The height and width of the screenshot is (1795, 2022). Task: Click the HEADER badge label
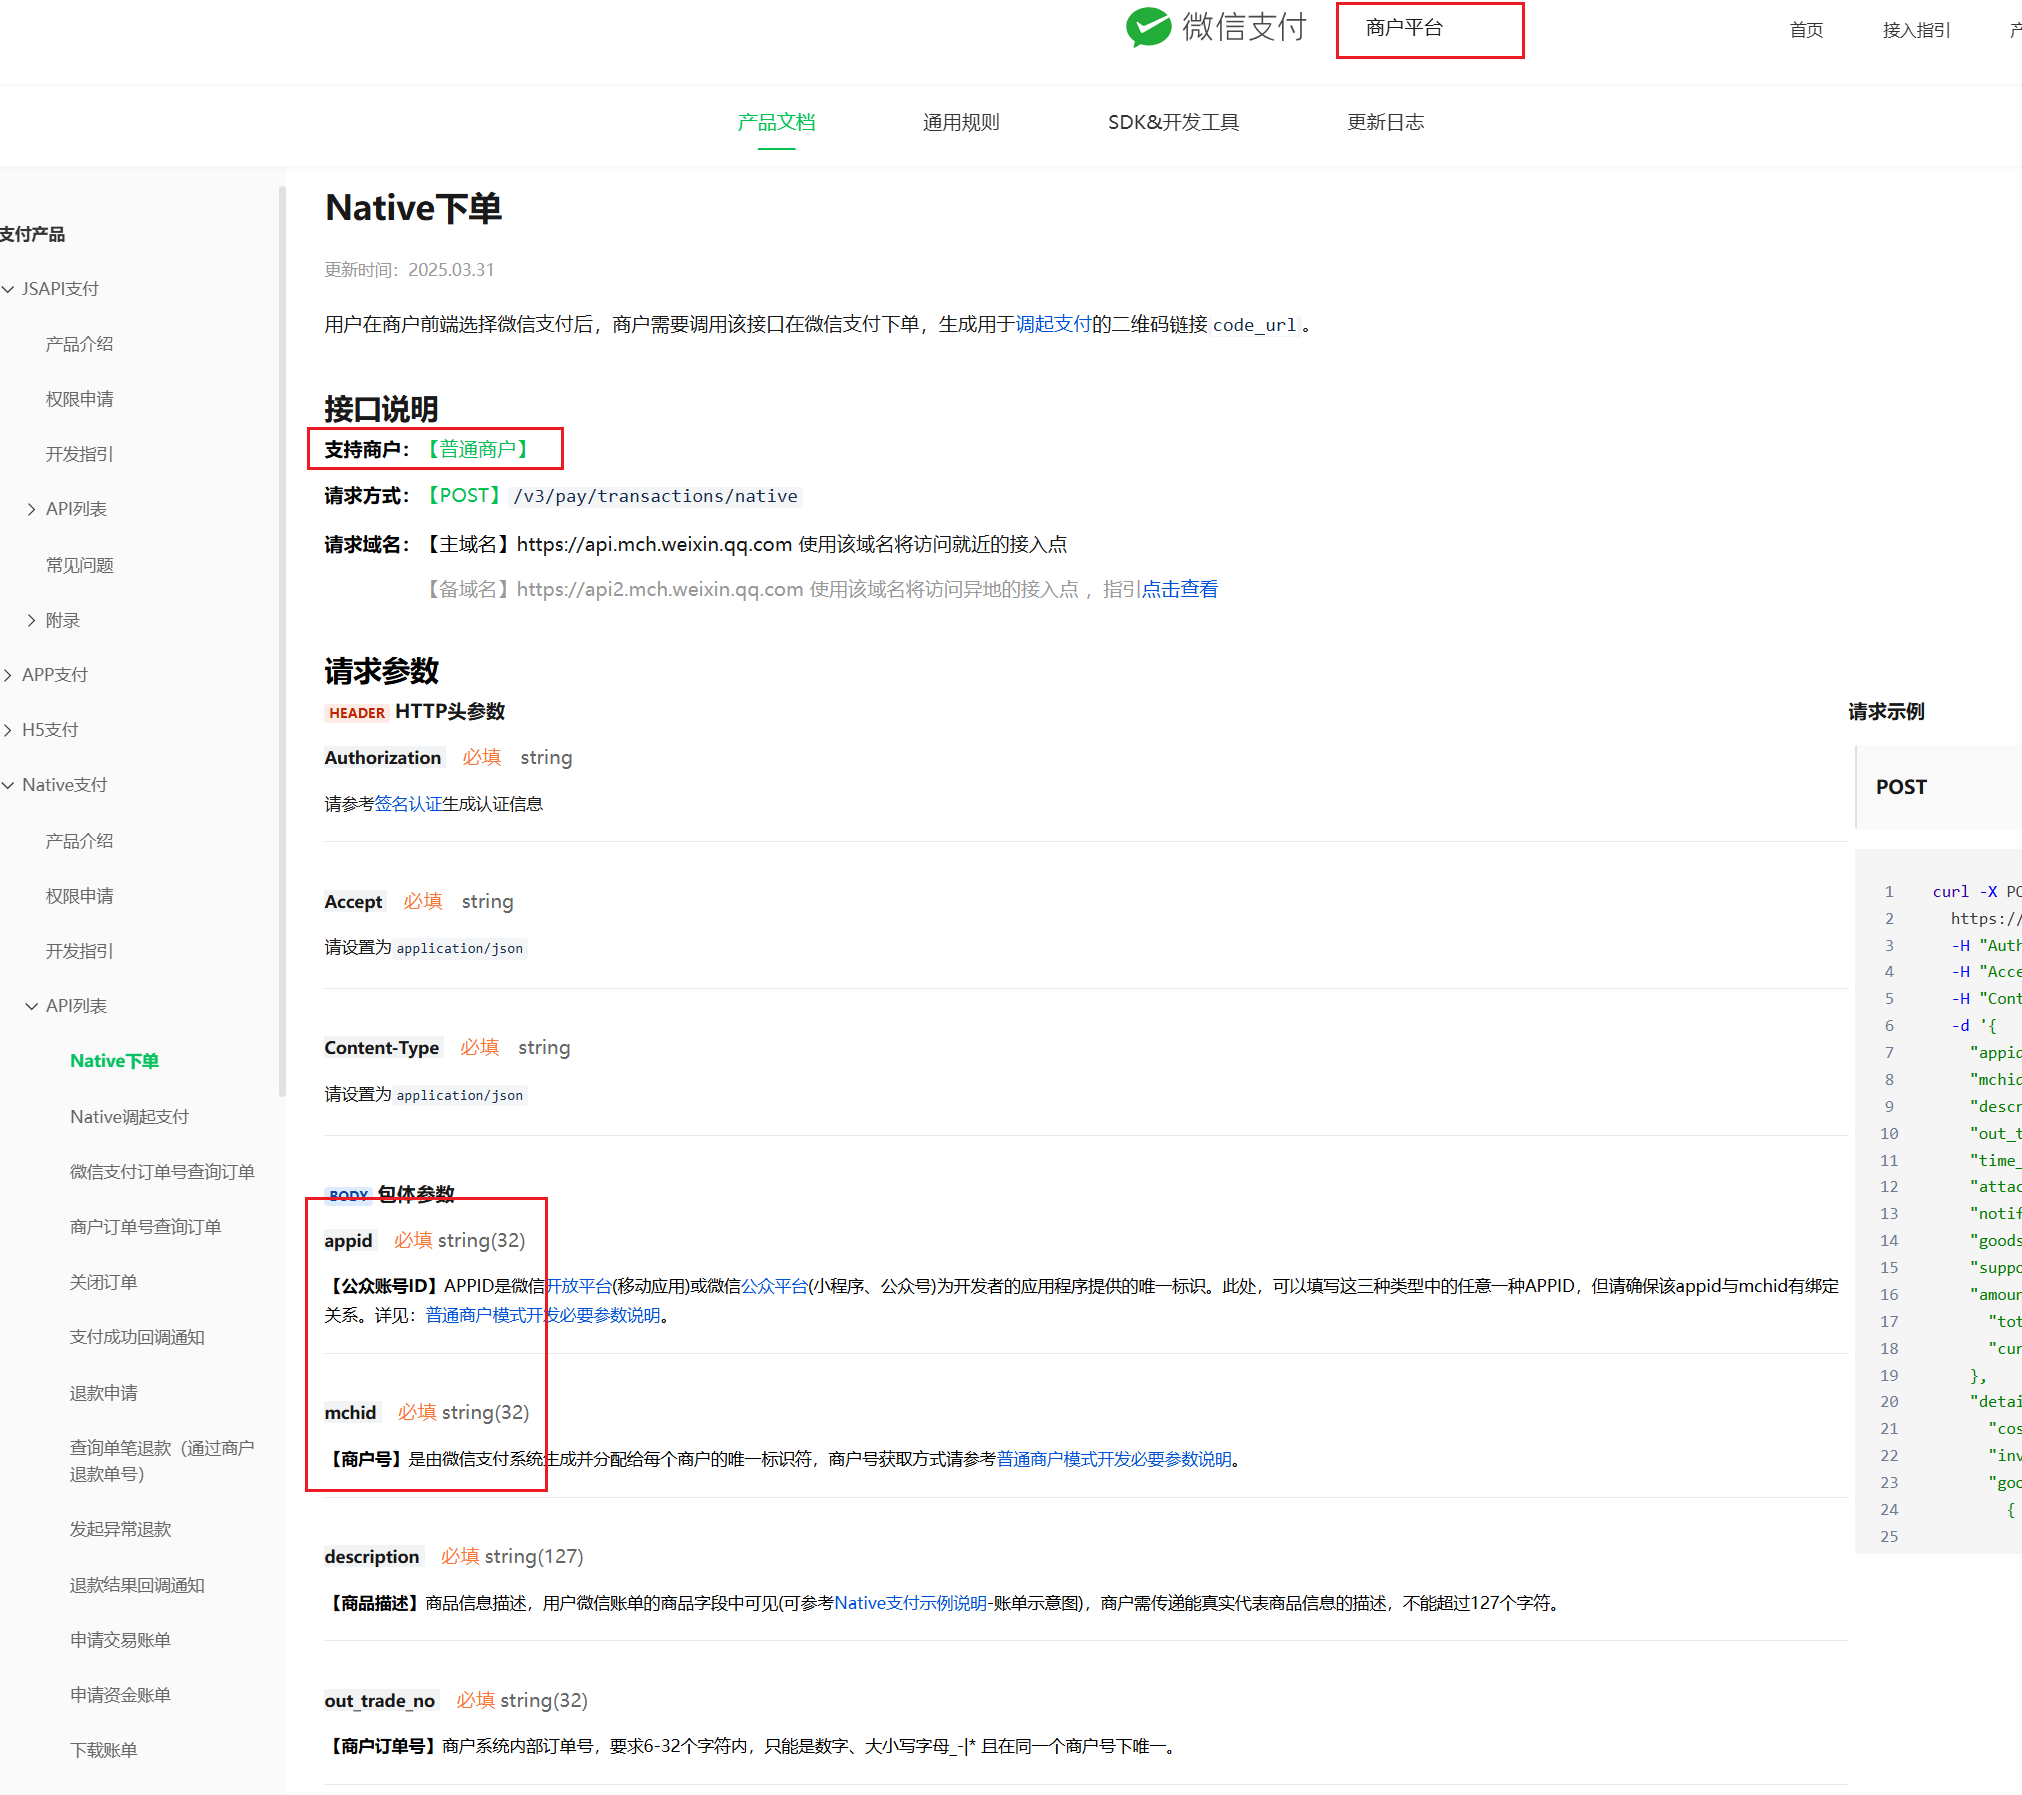click(x=357, y=713)
